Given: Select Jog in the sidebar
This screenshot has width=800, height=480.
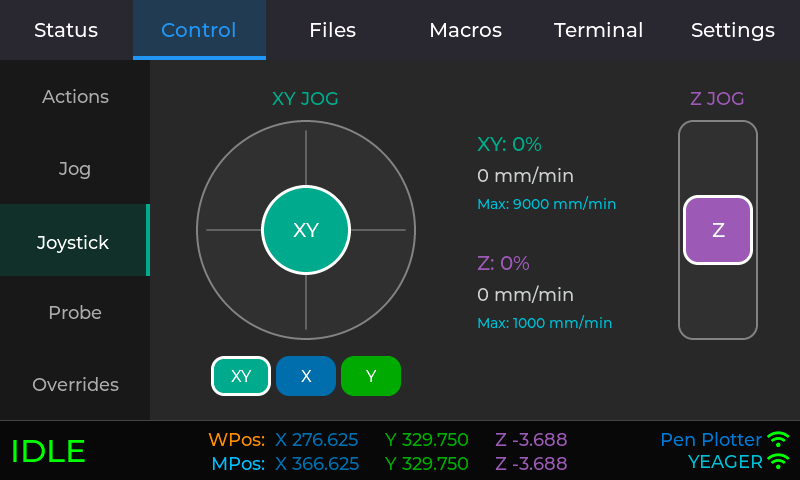Looking at the screenshot, I should pyautogui.click(x=75, y=169).
